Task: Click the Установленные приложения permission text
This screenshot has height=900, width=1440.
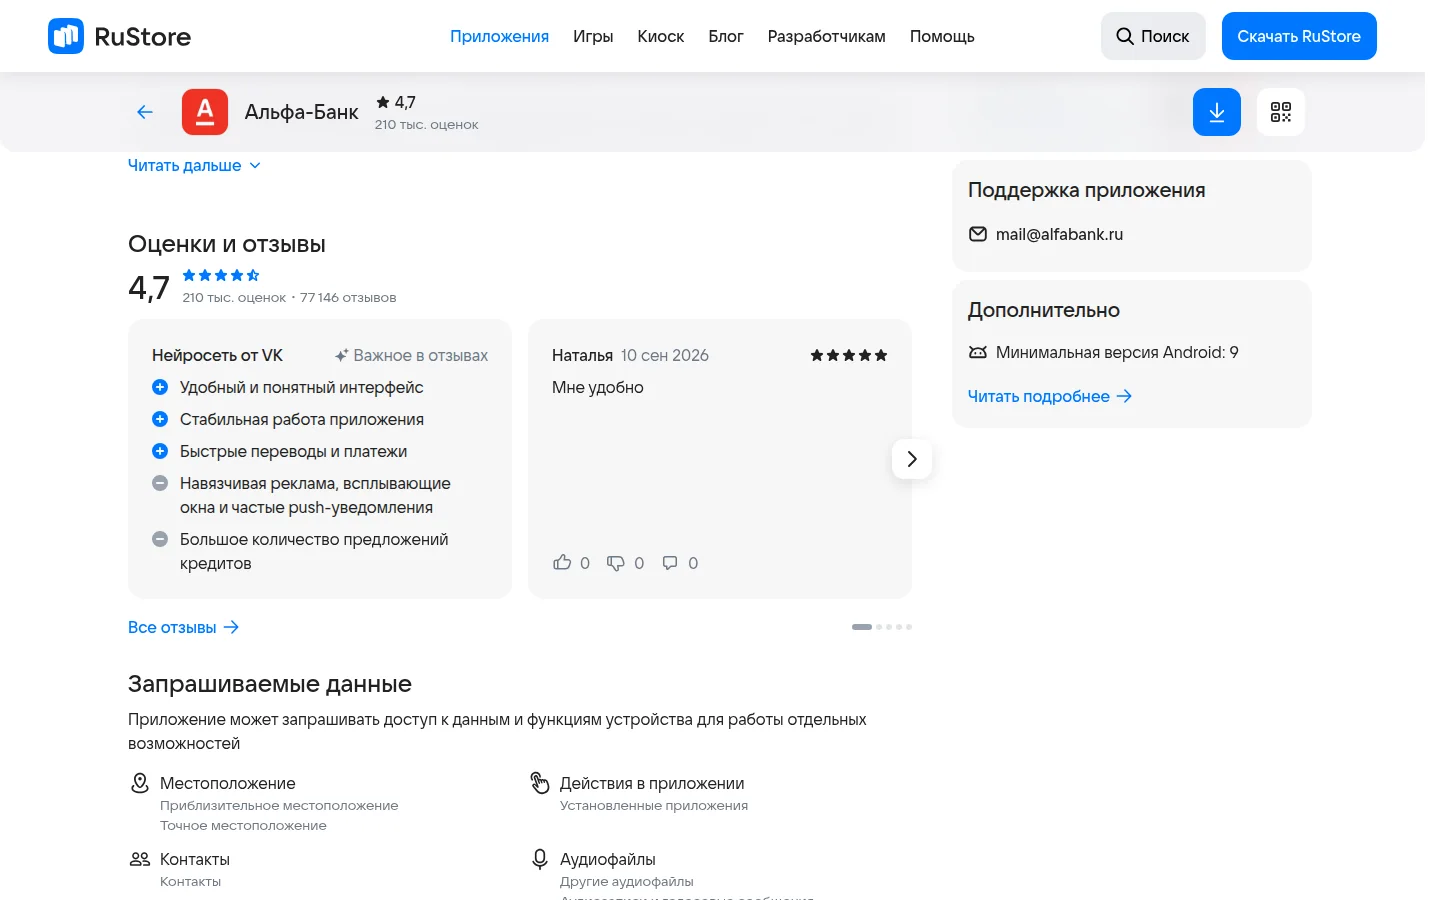Action: (x=654, y=805)
